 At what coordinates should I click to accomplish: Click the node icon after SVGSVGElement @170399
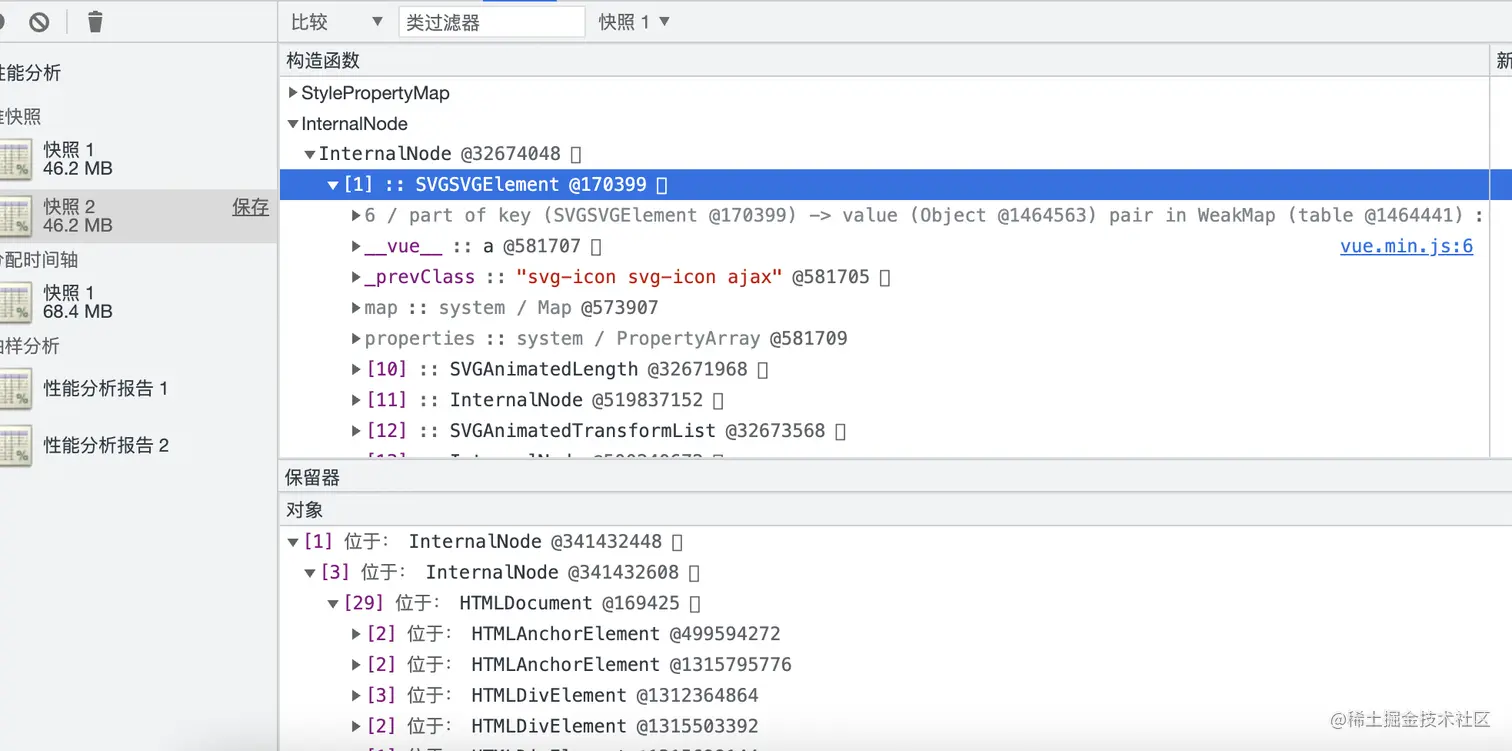[x=661, y=185]
